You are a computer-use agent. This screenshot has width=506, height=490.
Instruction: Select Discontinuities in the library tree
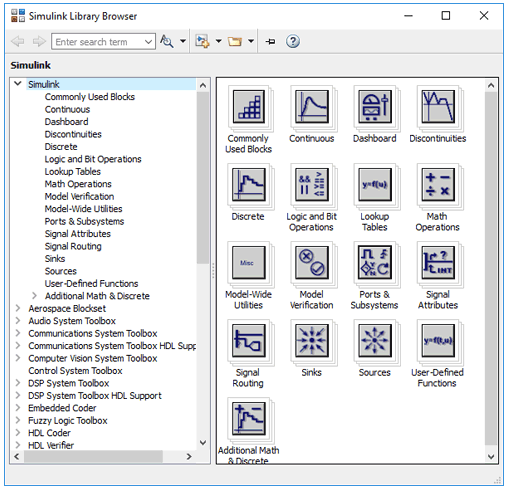73,134
